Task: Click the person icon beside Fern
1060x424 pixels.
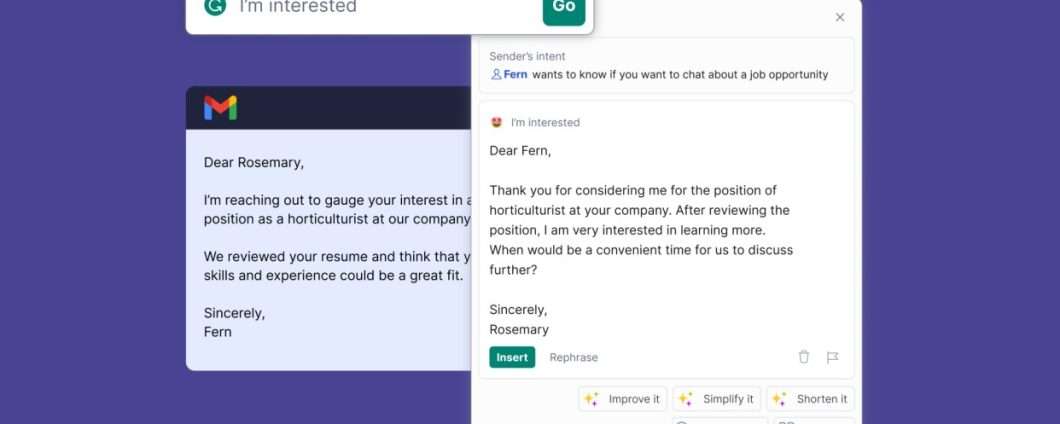Action: pos(496,74)
